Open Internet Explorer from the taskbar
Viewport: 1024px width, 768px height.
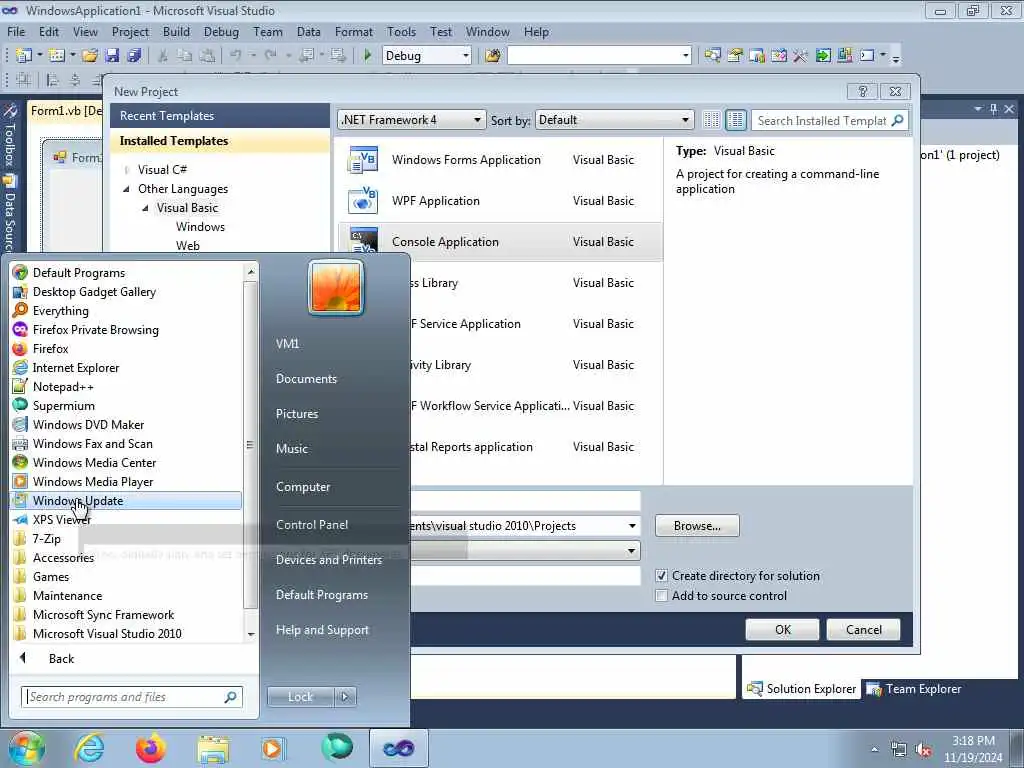click(x=89, y=748)
